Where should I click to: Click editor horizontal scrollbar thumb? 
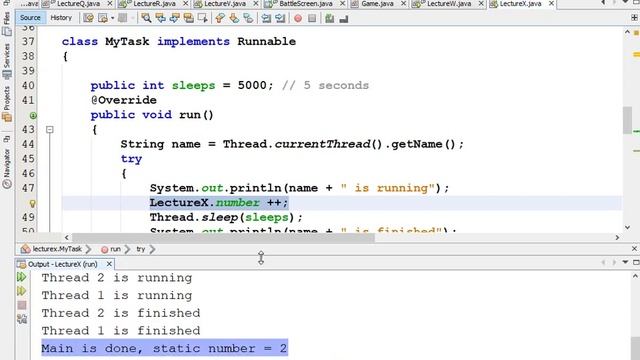pyautogui.click(x=223, y=237)
